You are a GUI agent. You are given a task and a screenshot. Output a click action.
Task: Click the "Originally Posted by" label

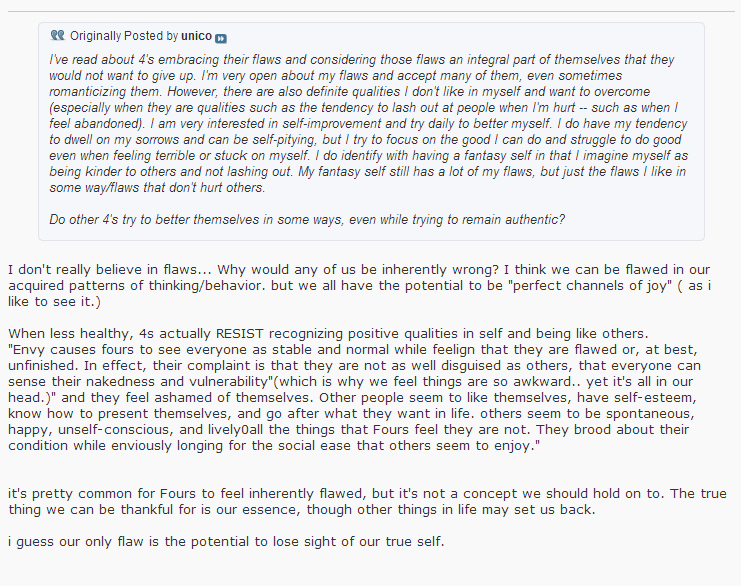pyautogui.click(x=124, y=36)
